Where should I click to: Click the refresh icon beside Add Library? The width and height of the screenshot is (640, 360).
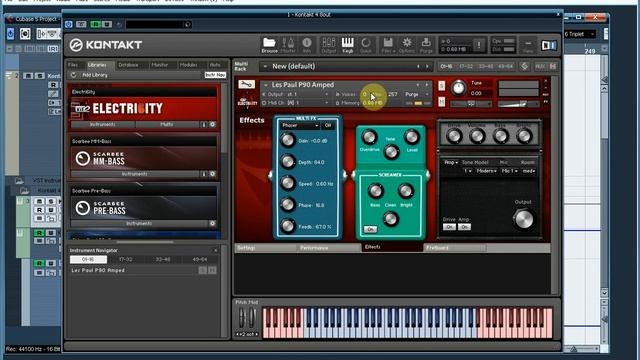point(73,75)
